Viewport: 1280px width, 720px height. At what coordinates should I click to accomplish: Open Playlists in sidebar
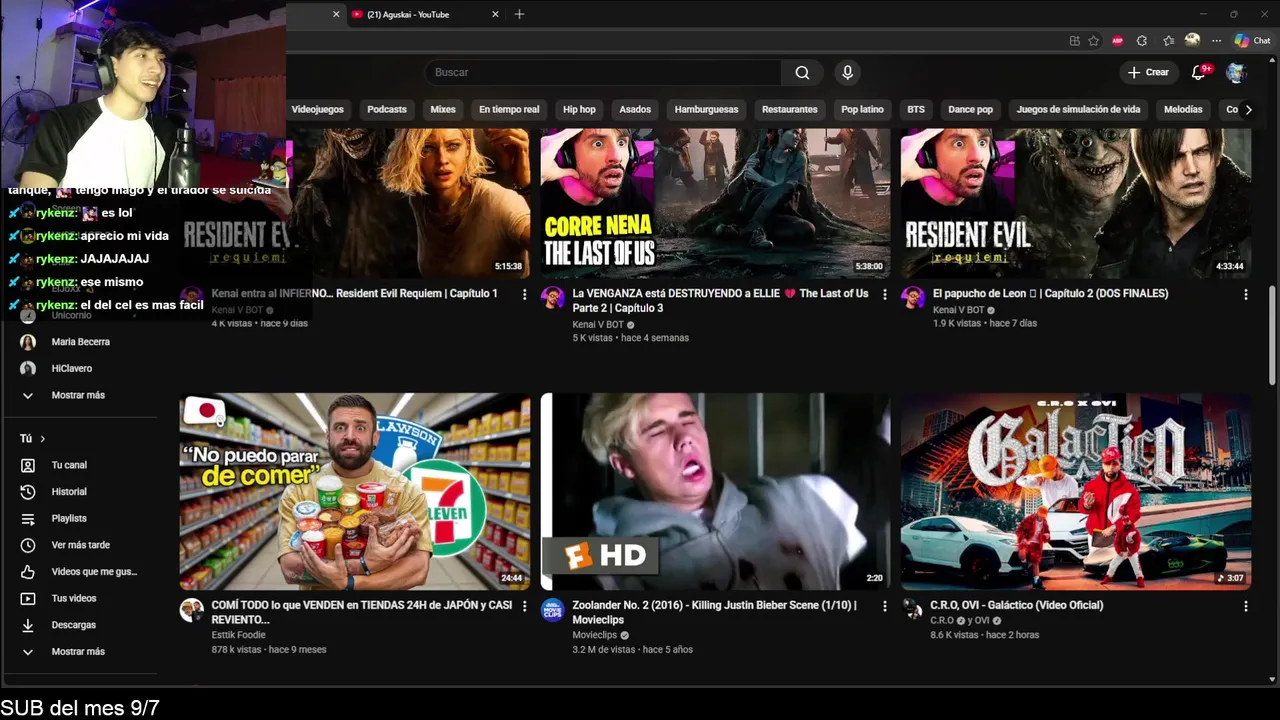point(69,518)
